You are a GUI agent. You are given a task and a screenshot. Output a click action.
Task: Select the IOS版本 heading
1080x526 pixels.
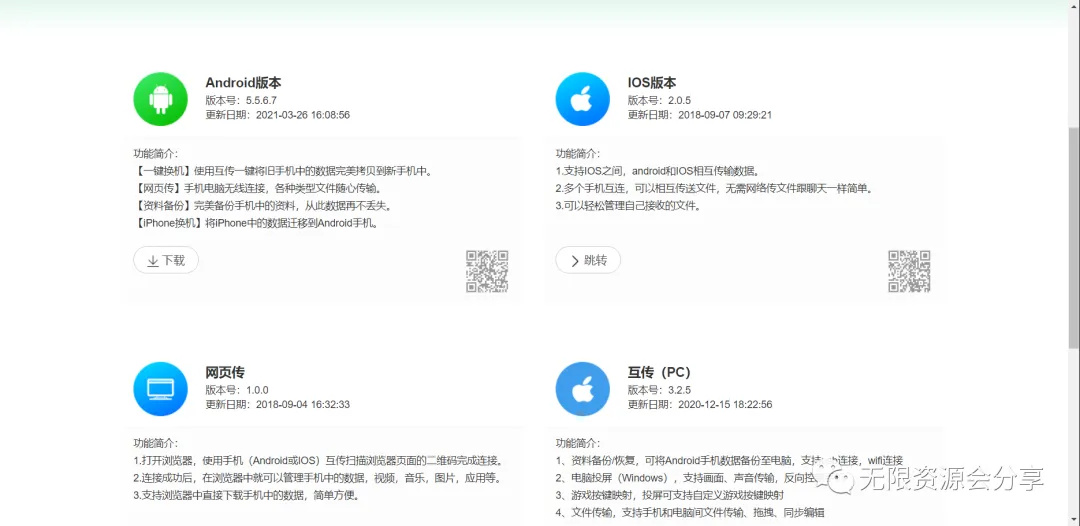click(x=652, y=83)
